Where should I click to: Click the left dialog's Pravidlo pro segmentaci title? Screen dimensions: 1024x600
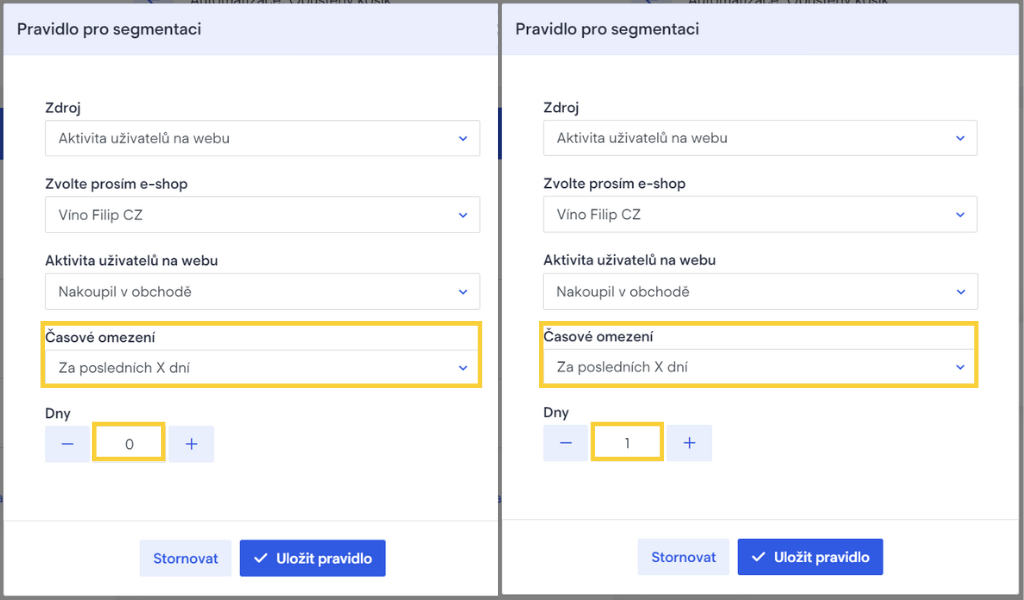(109, 29)
